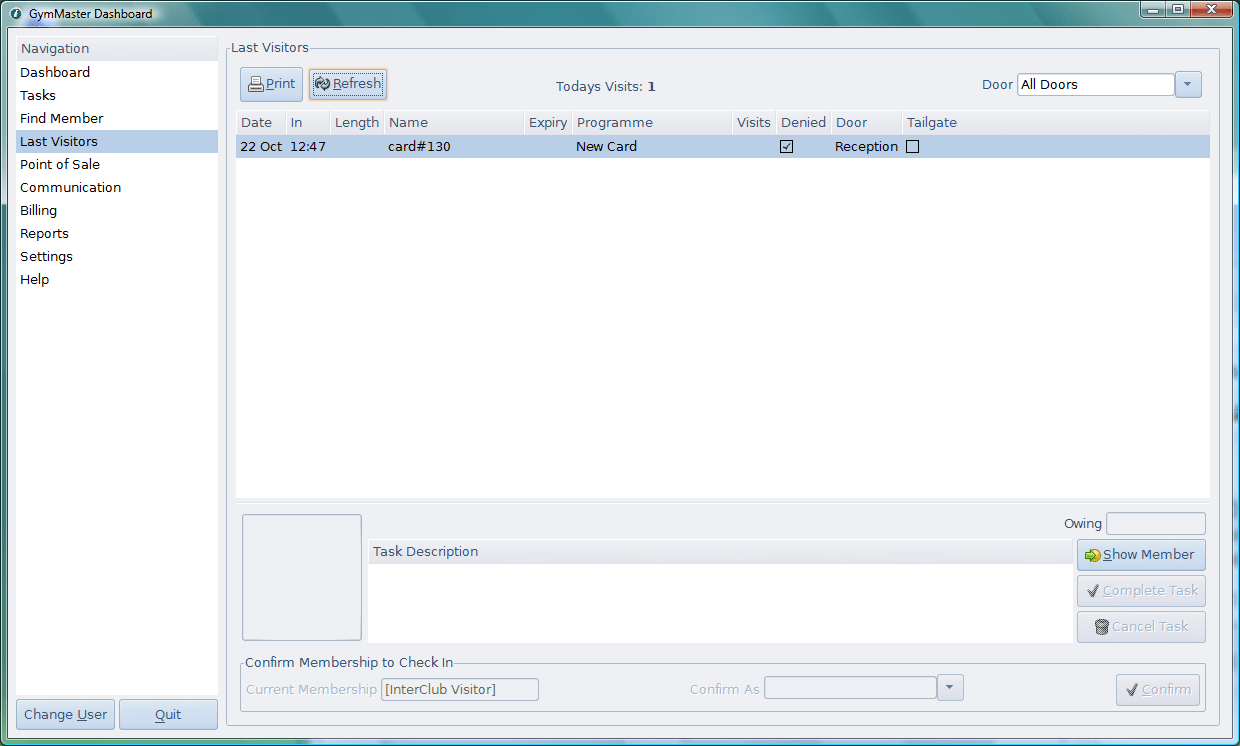Open Billing section
This screenshot has width=1240, height=746.
coord(116,210)
